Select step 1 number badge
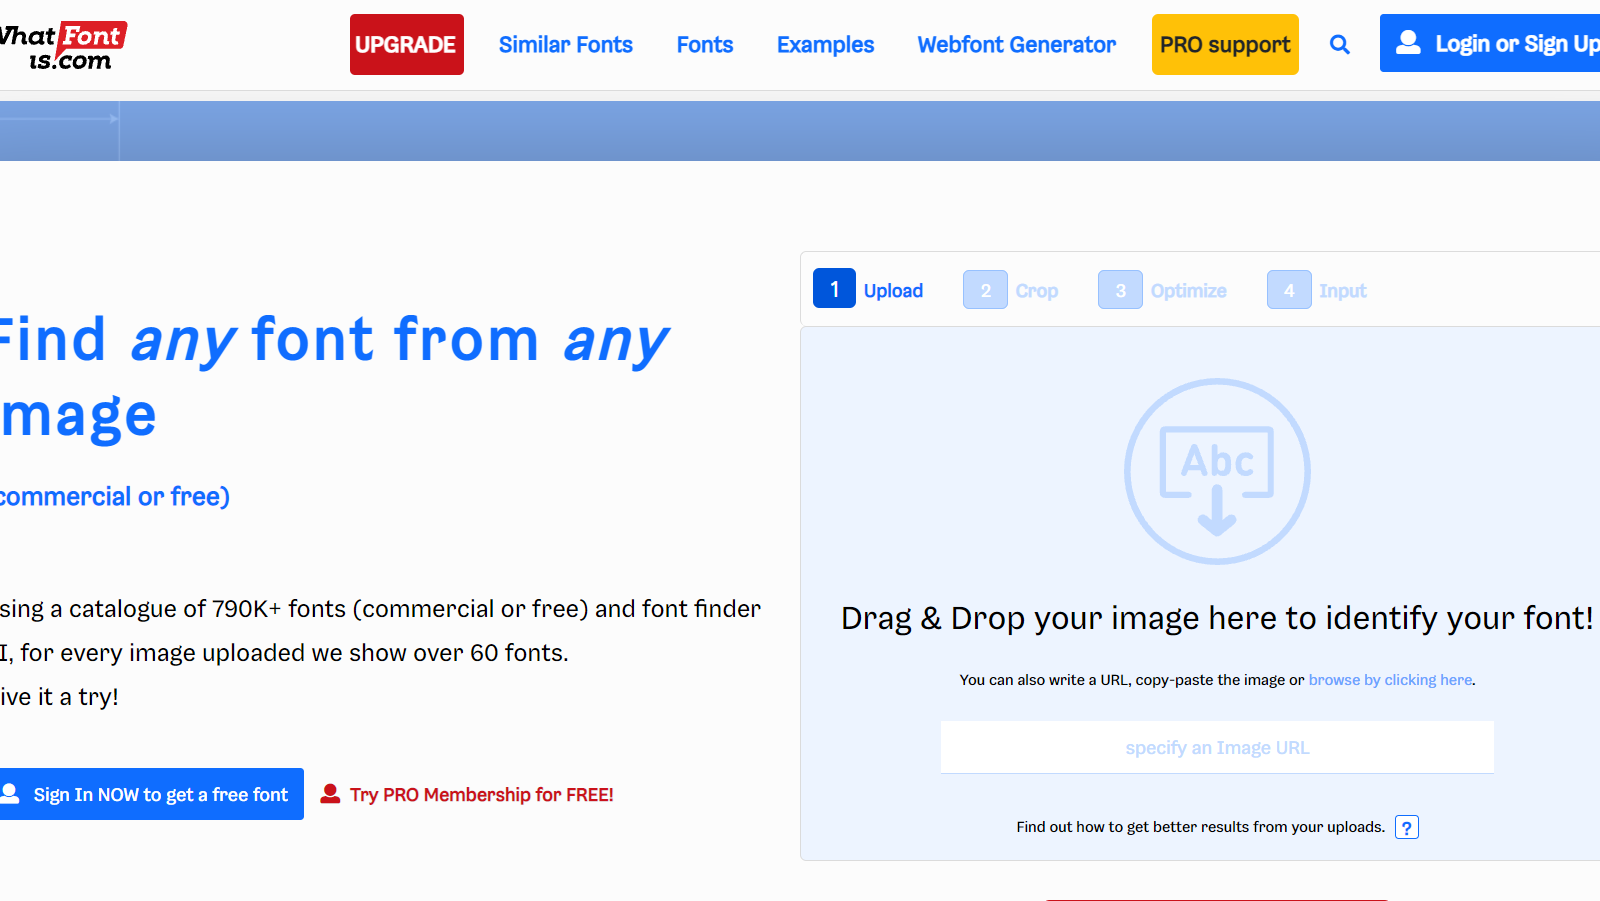Viewport: 1600px width, 901px height. (834, 289)
